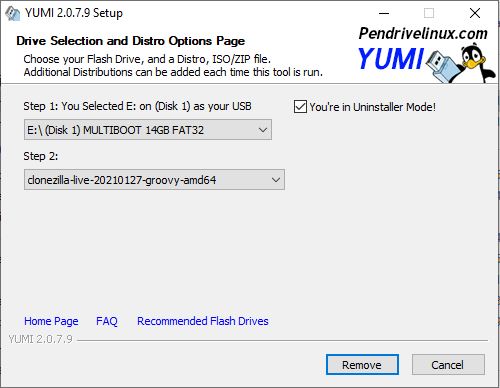Click 'Choose your Flash Drive' instruction line
Viewport: 500px width, 388px height.
pos(147,59)
